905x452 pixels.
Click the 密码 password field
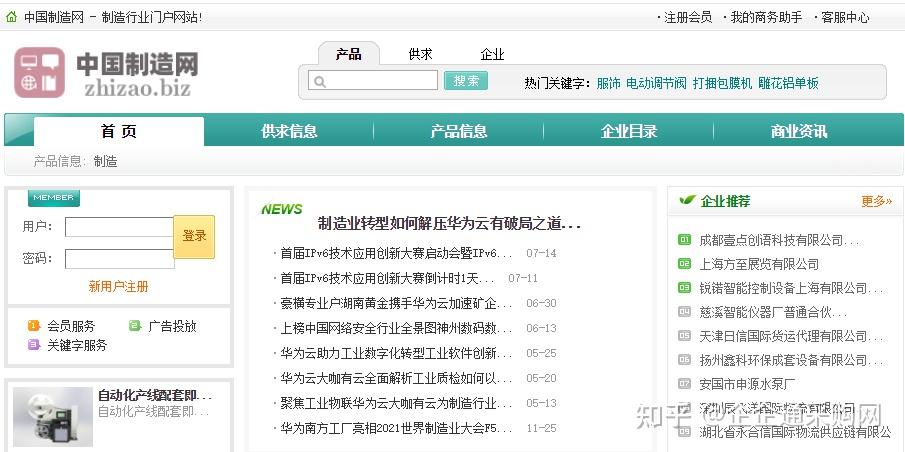(x=119, y=259)
